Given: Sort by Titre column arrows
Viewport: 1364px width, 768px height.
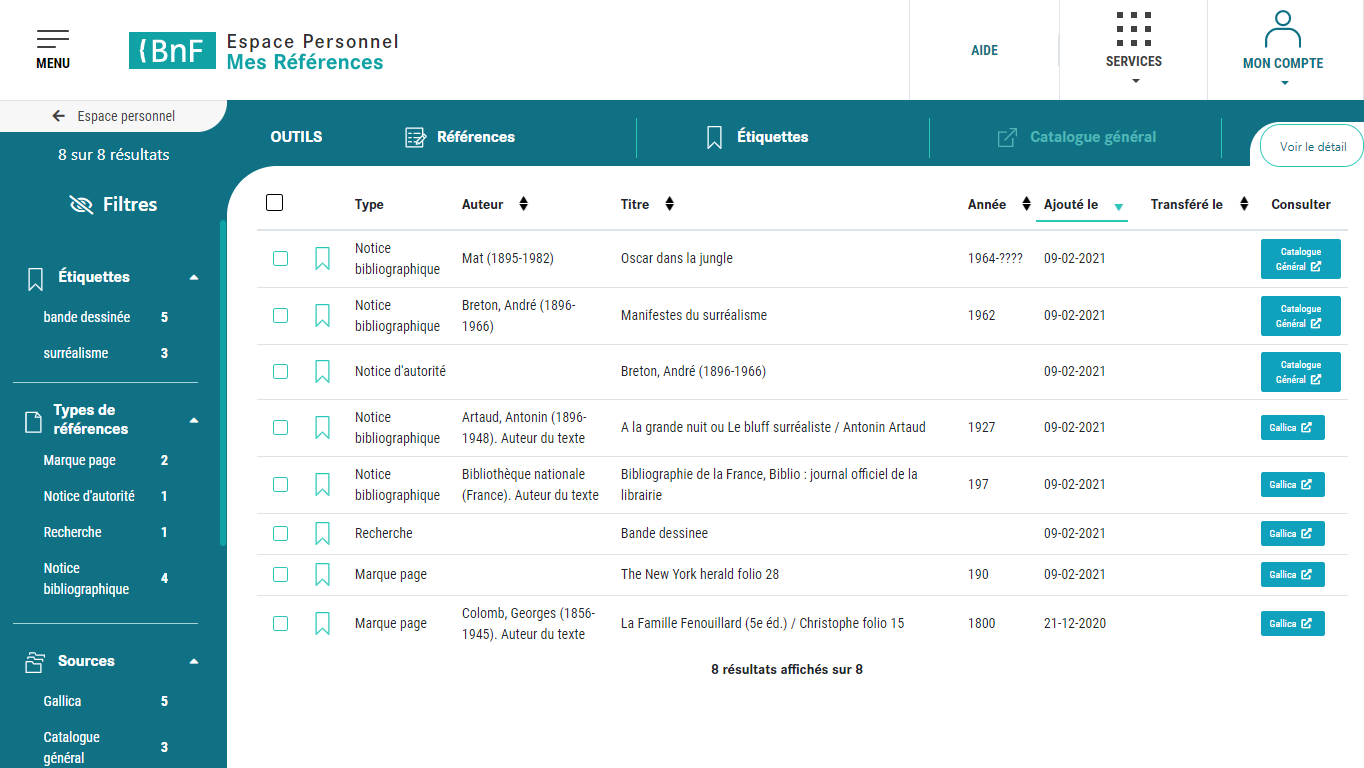Looking at the screenshot, I should [x=670, y=204].
